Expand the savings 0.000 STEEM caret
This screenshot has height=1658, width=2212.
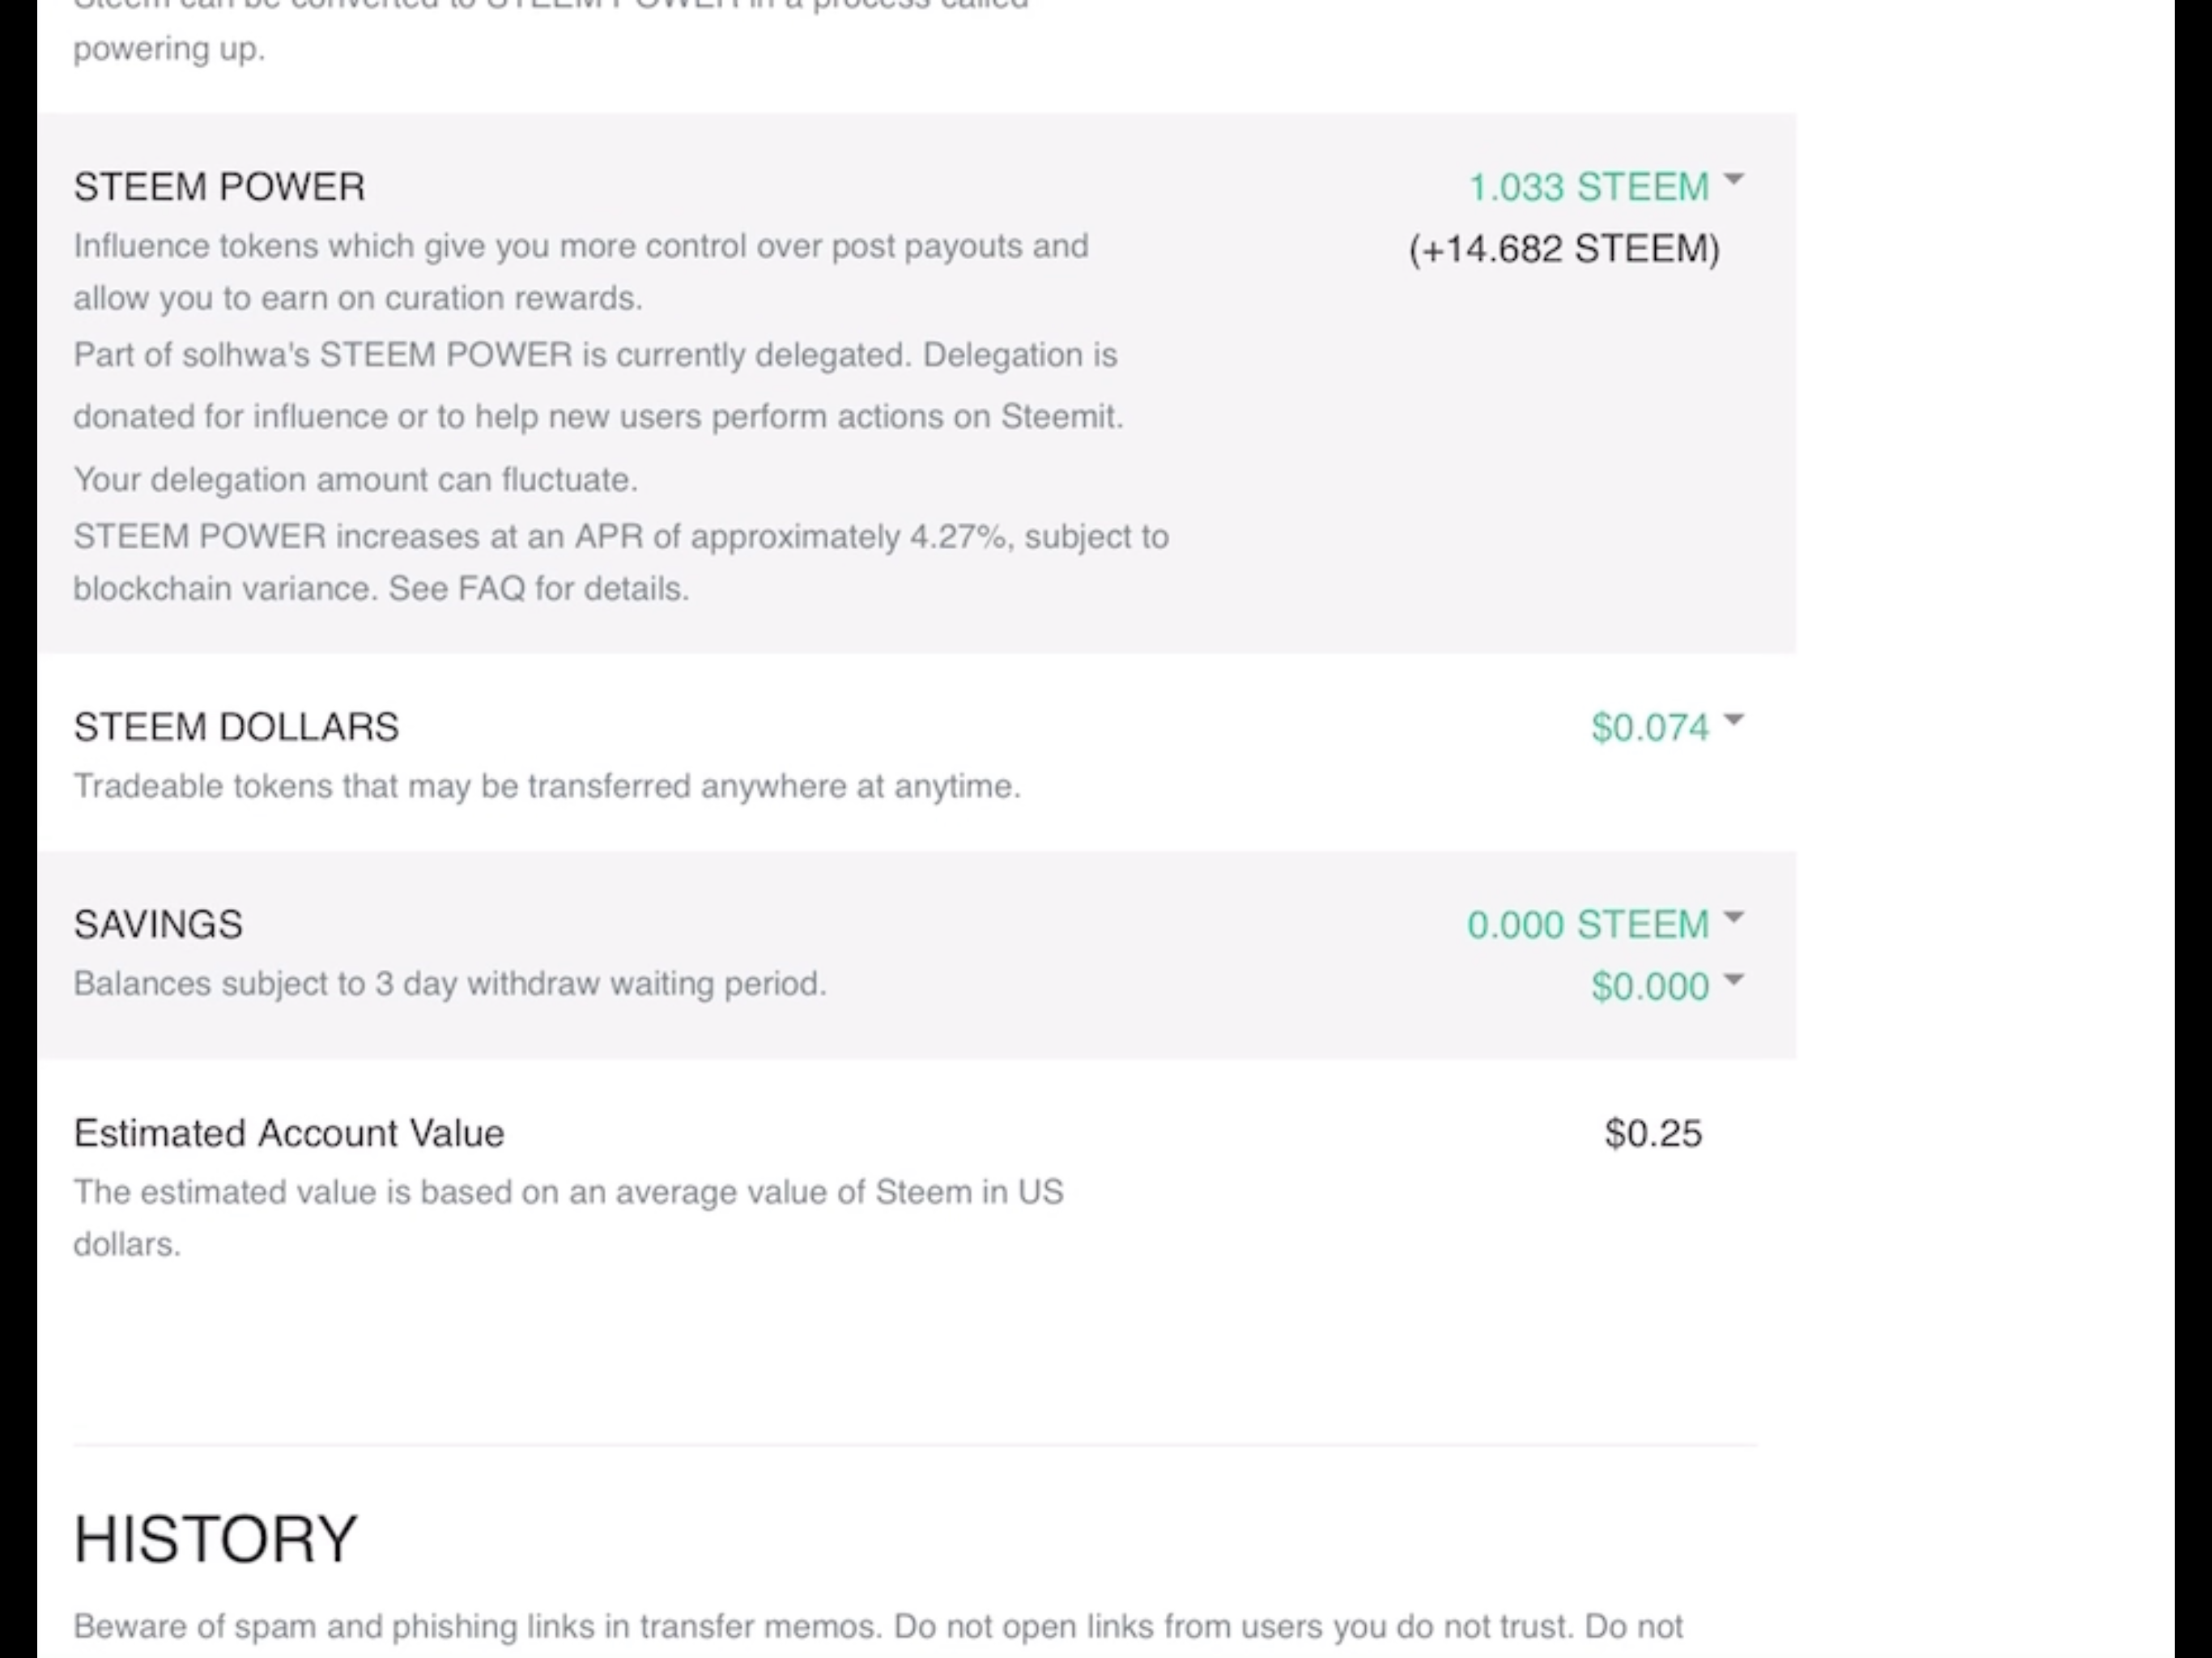pyautogui.click(x=1734, y=917)
